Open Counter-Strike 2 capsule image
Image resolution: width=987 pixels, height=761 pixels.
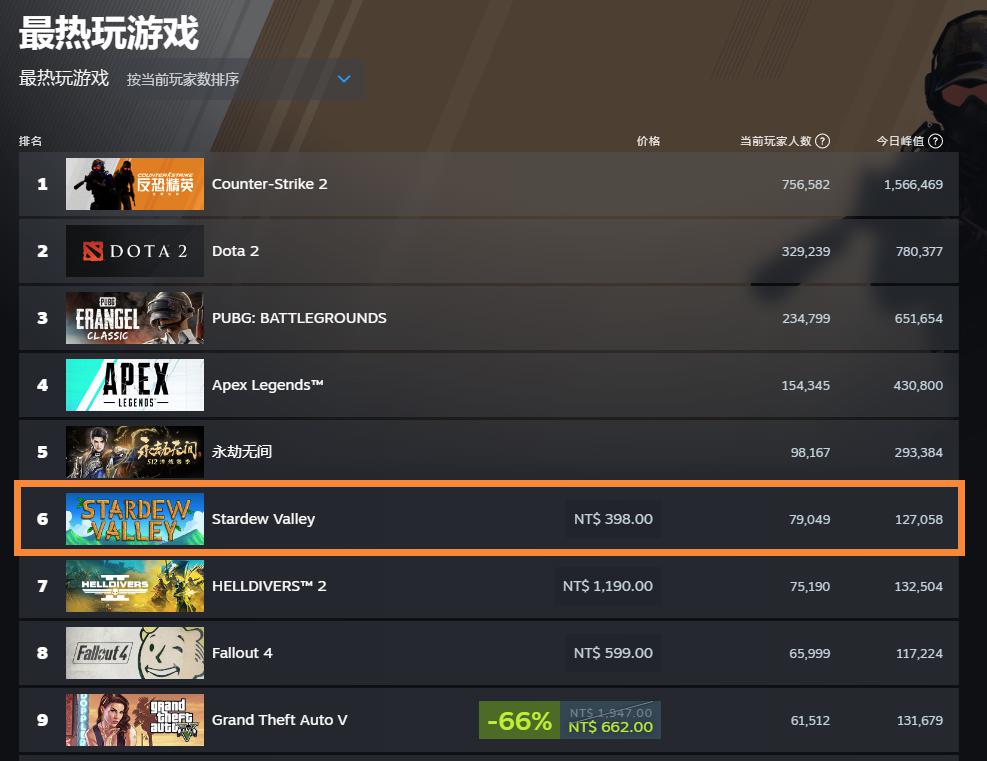[x=135, y=184]
